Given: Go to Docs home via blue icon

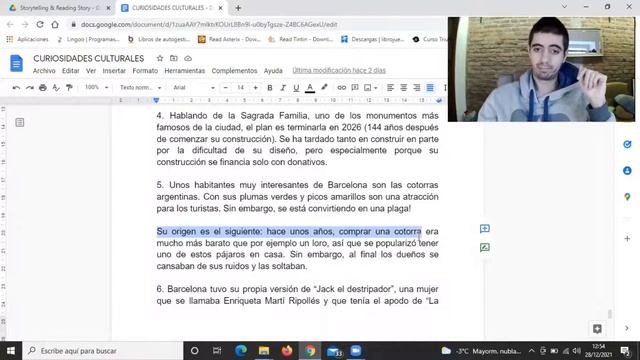Looking at the screenshot, I should click(x=16, y=63).
